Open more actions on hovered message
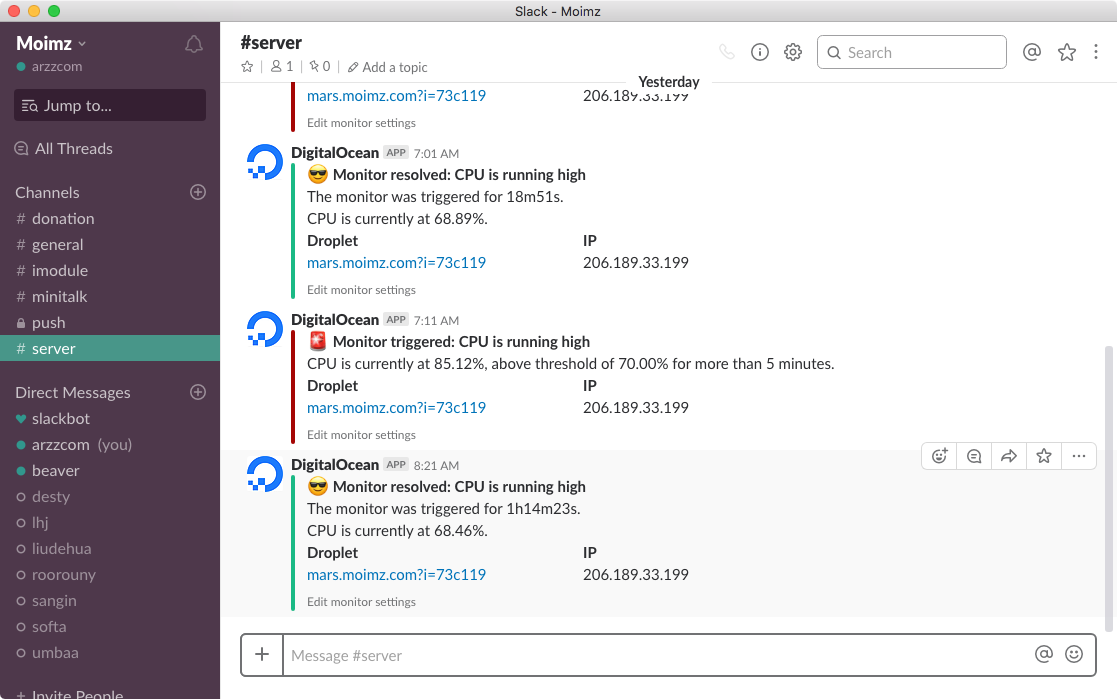This screenshot has height=699, width=1117. 1078,456
